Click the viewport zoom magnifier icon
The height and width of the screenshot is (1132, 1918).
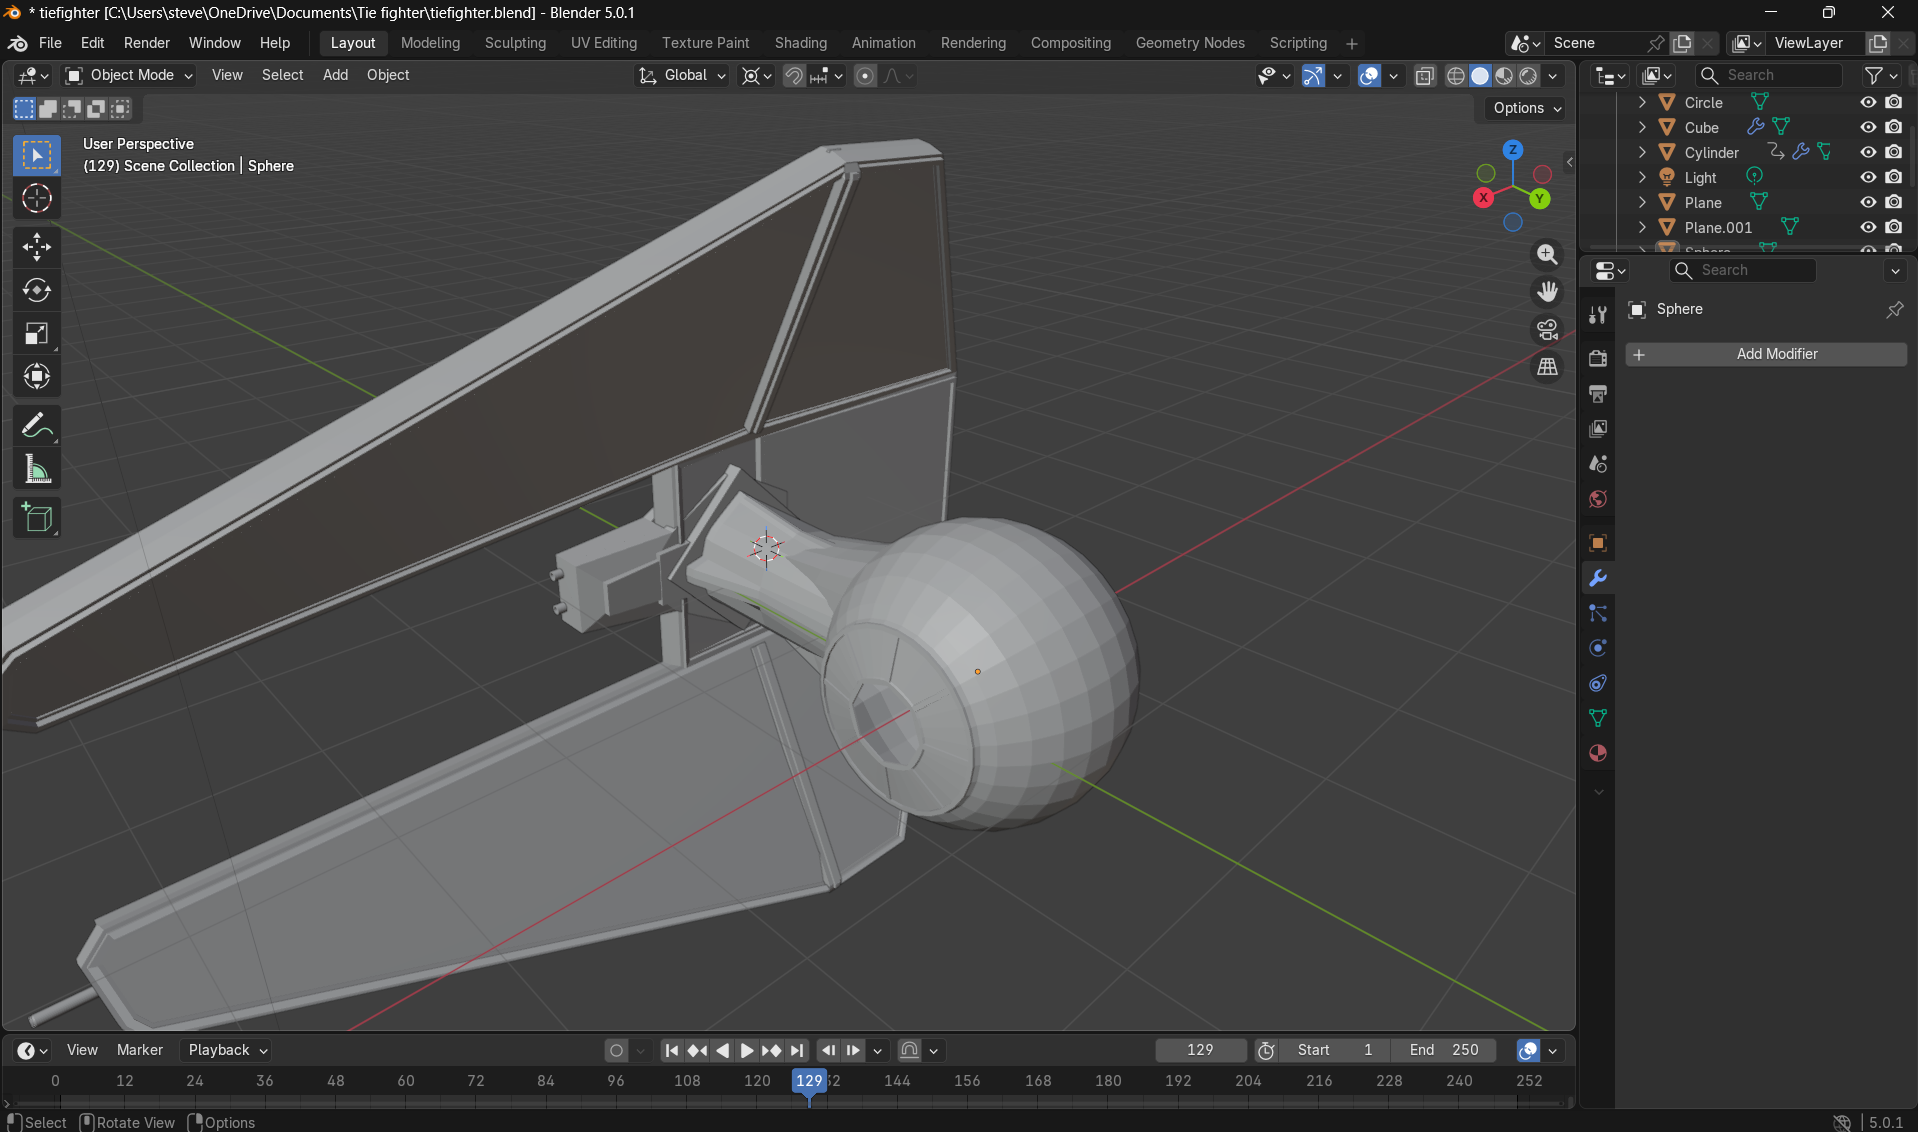(x=1547, y=254)
